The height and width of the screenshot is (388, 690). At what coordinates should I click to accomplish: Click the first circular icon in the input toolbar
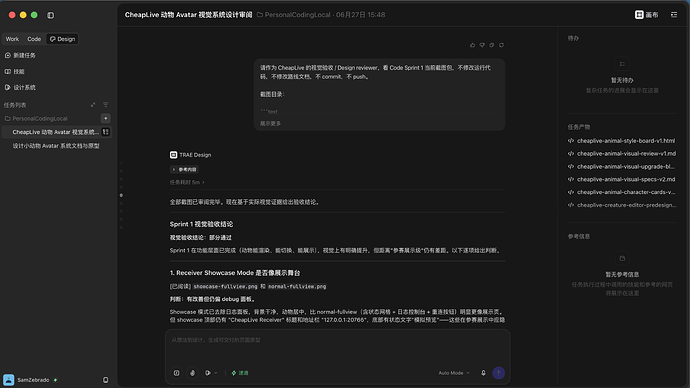176,373
